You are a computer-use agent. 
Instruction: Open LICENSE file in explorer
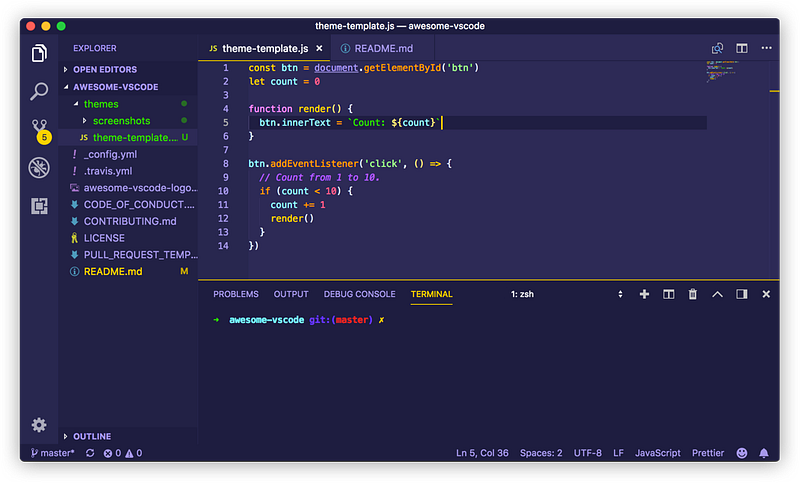click(x=104, y=238)
